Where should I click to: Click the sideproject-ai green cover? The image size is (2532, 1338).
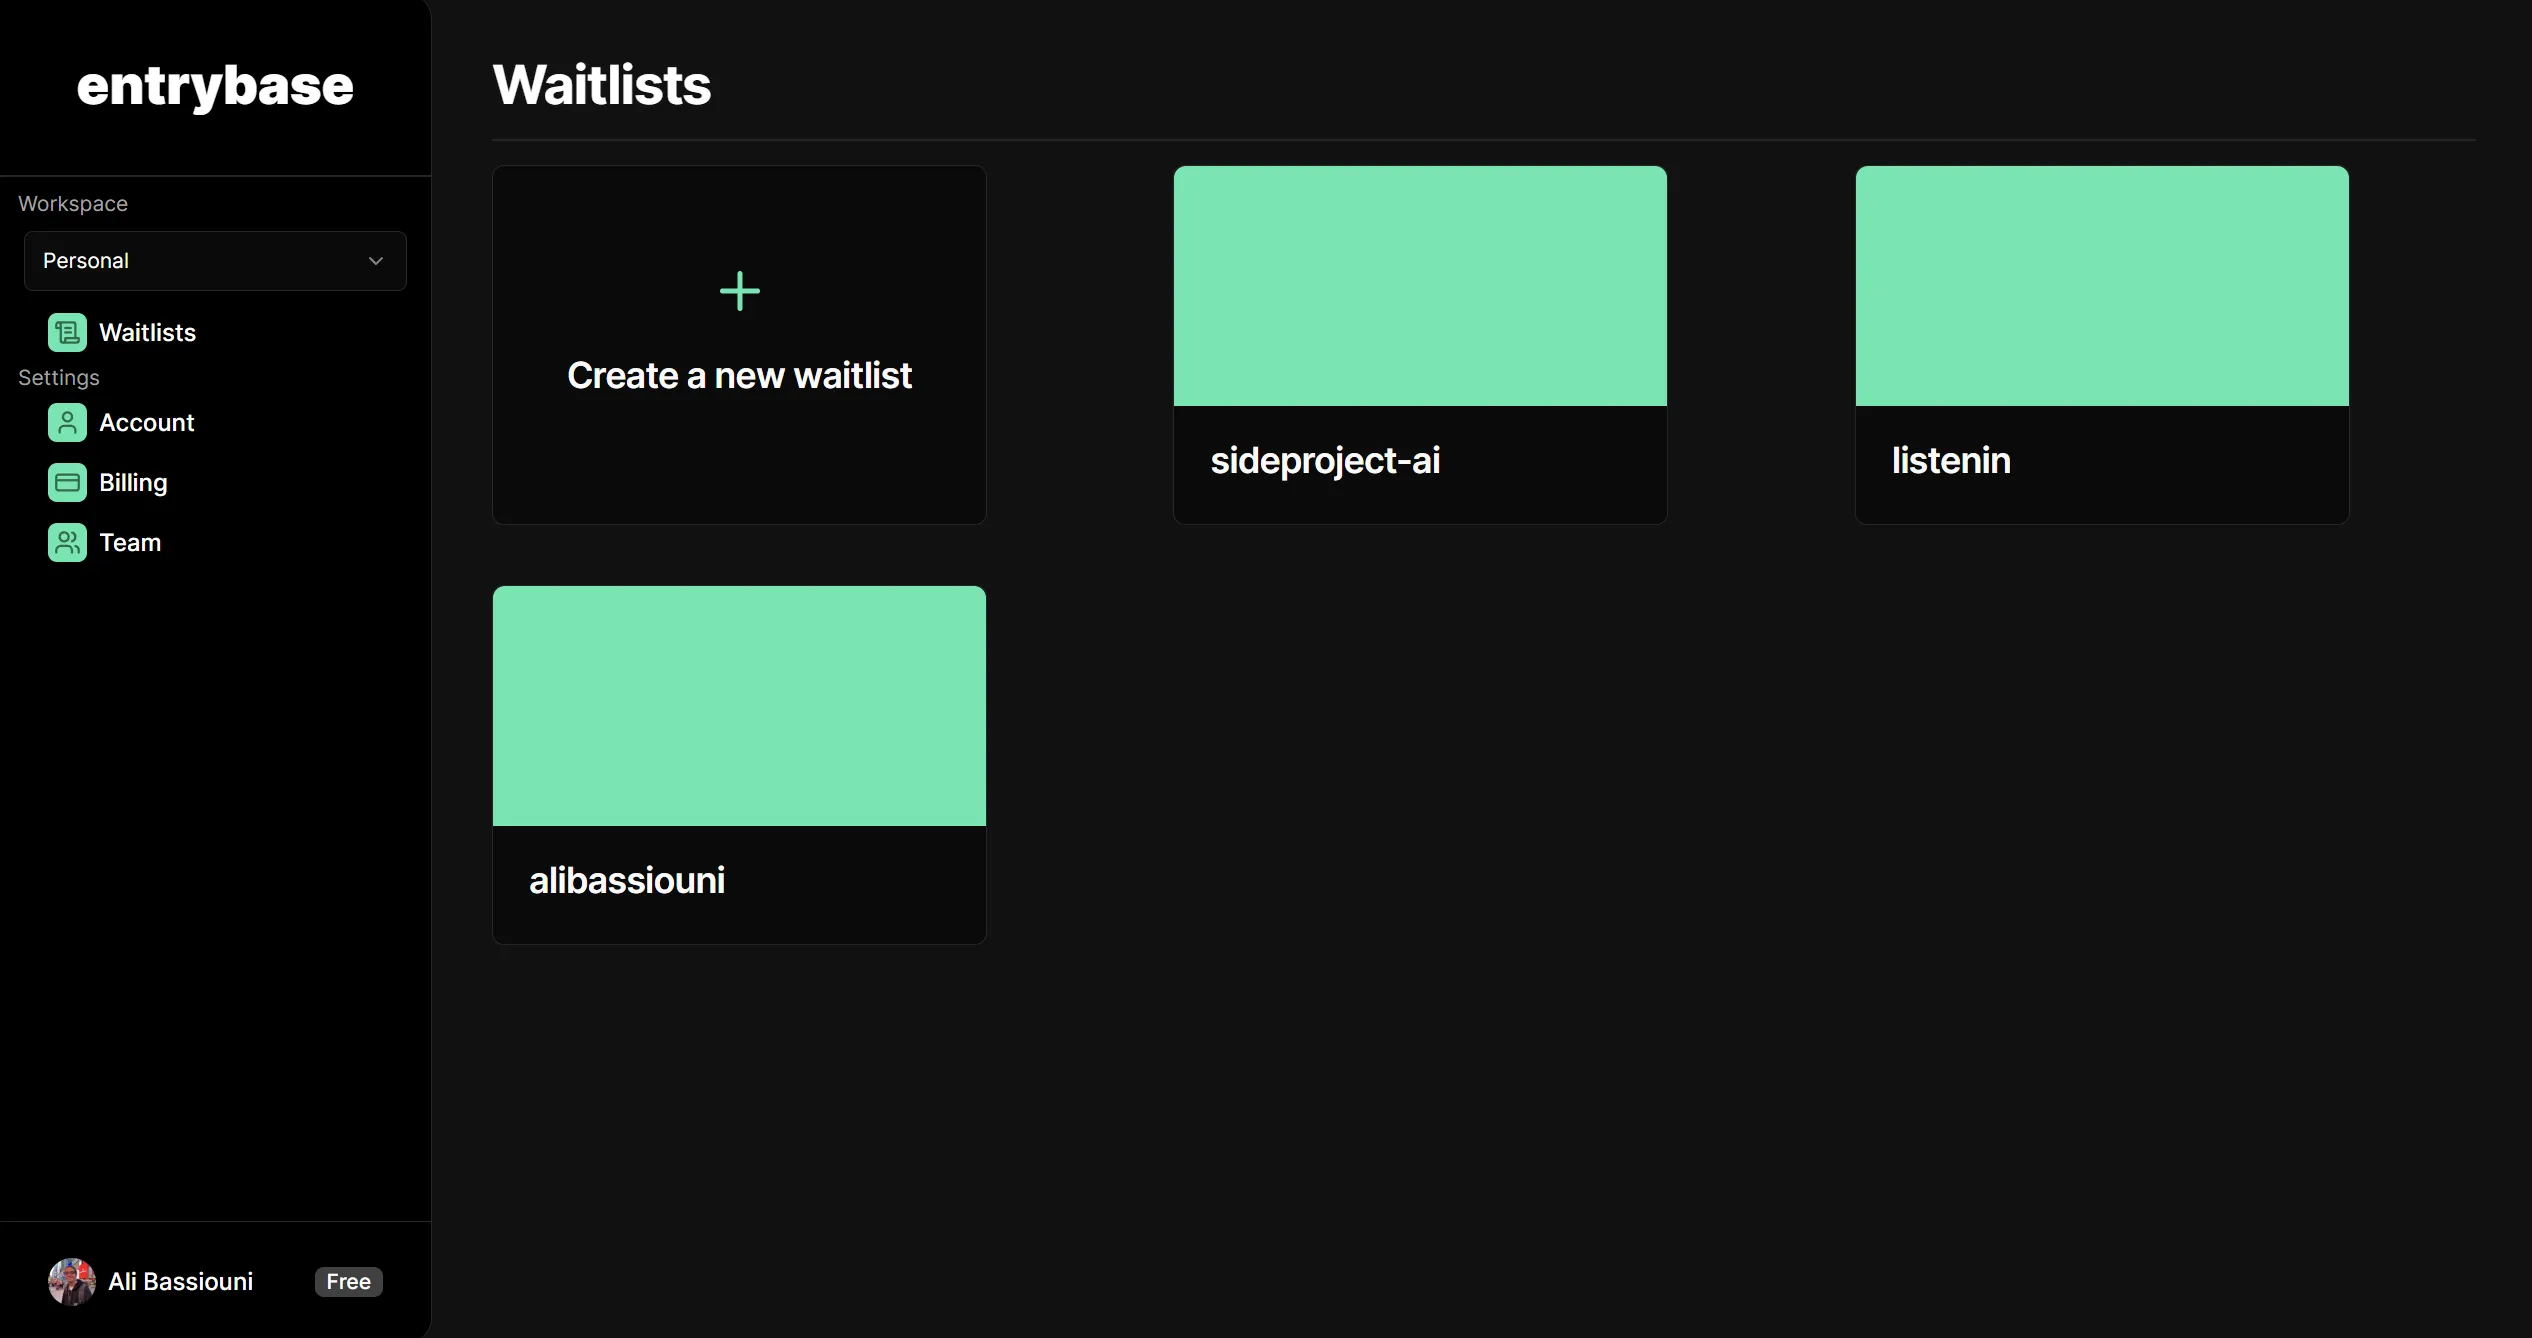(x=1420, y=286)
